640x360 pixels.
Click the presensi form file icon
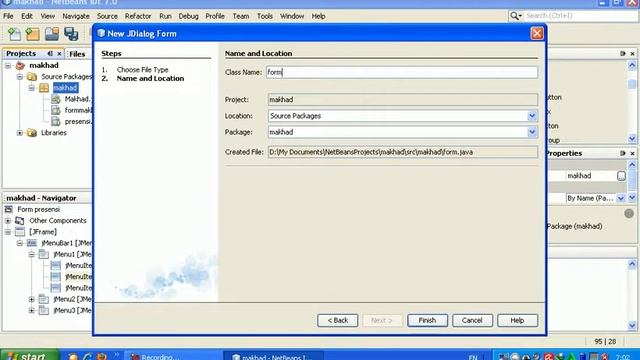(x=56, y=121)
